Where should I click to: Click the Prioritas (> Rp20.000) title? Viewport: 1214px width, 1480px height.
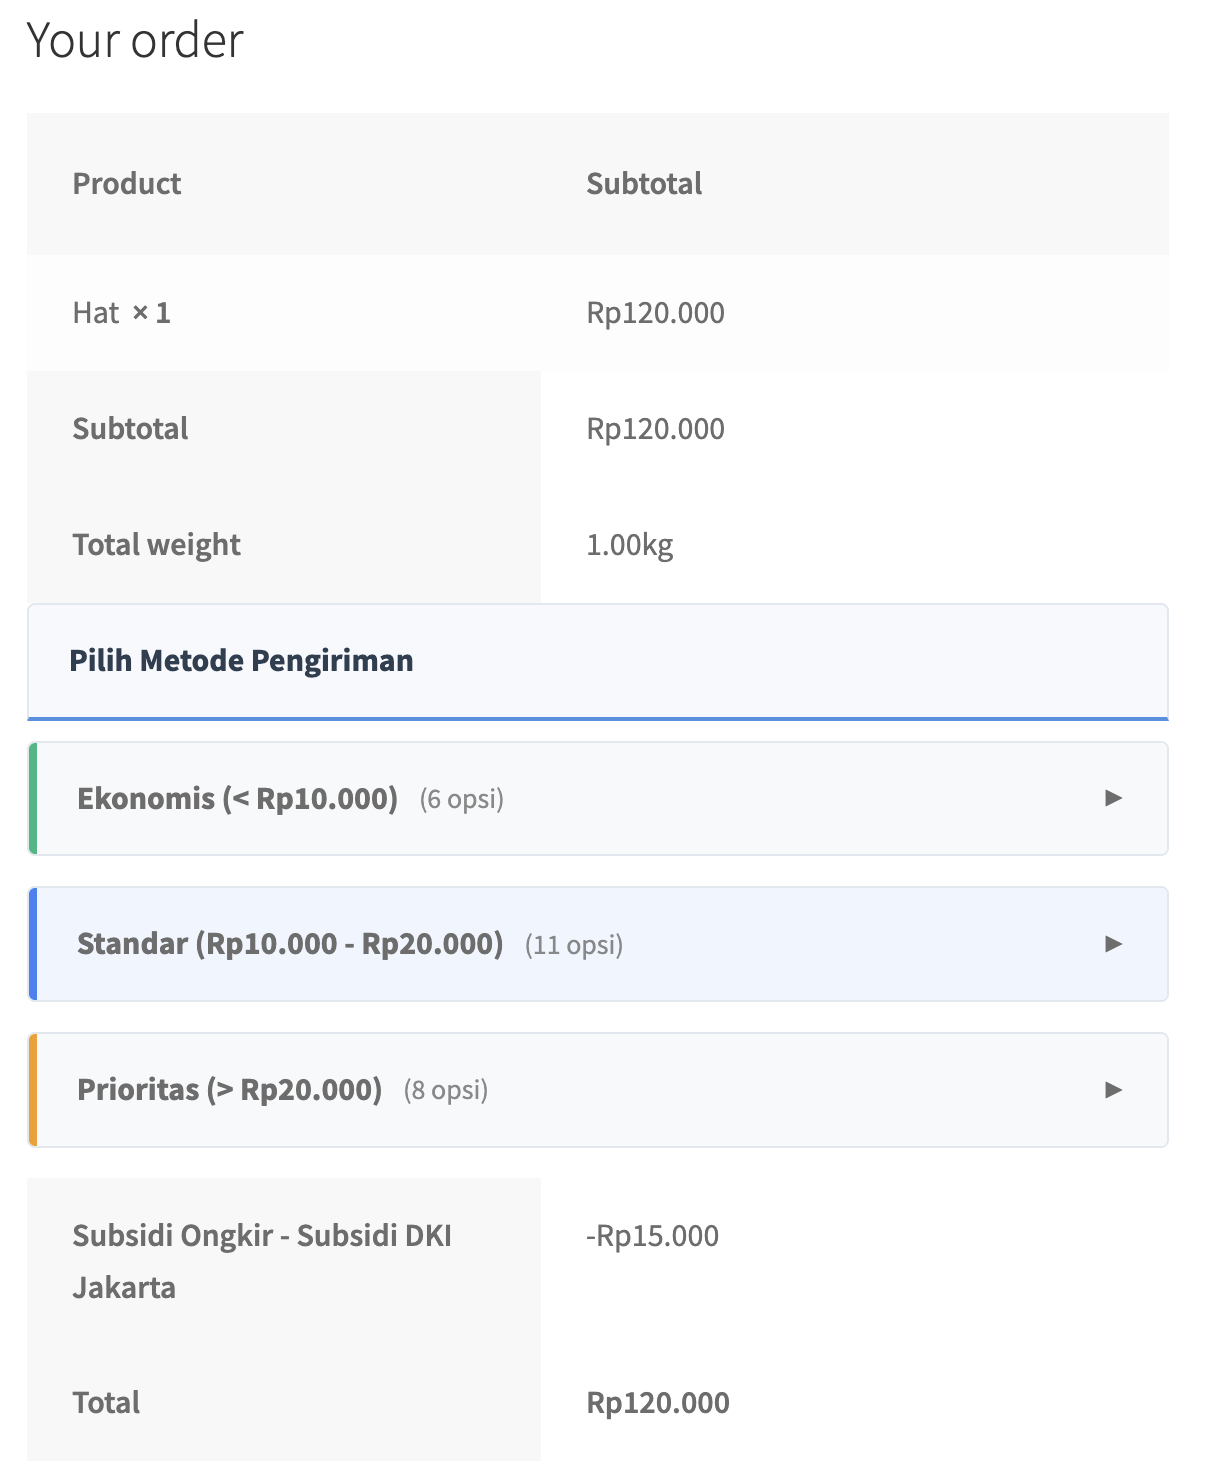pos(229,1090)
